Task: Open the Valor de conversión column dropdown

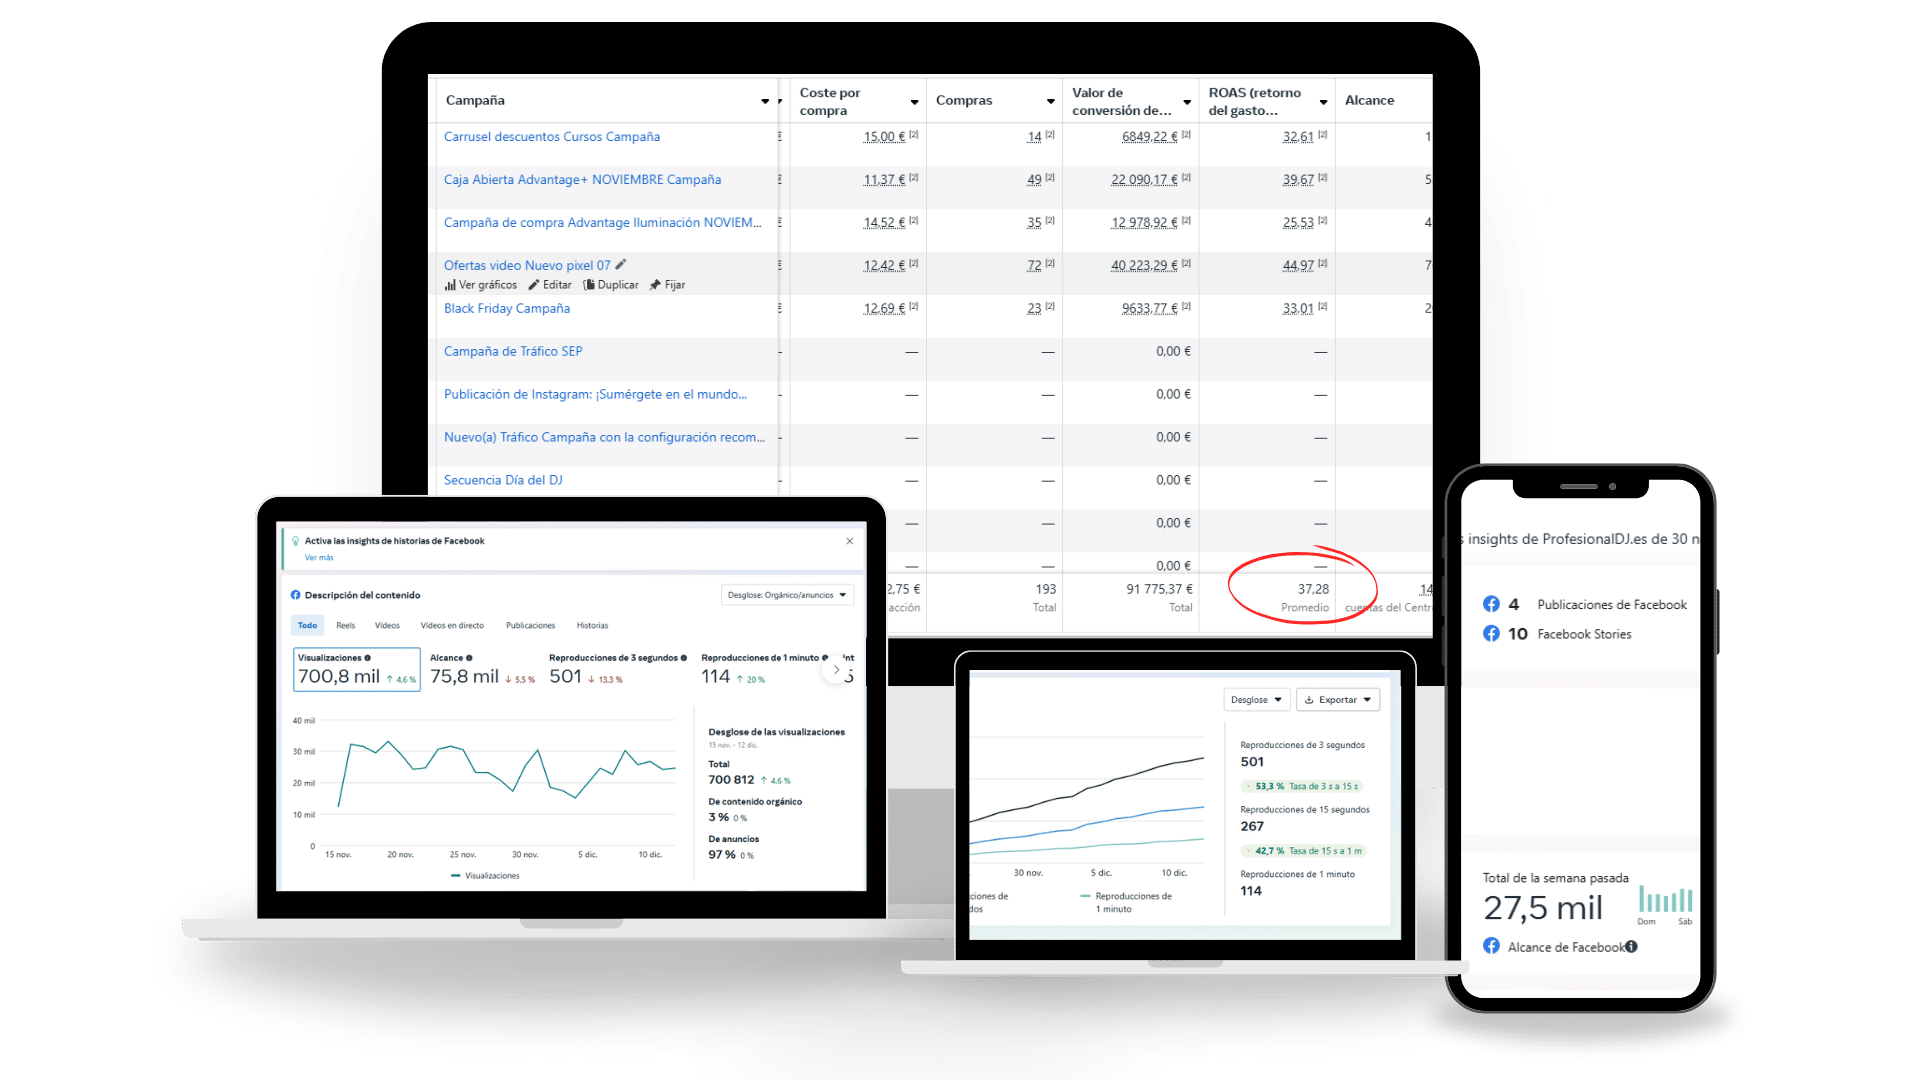Action: 1187,102
